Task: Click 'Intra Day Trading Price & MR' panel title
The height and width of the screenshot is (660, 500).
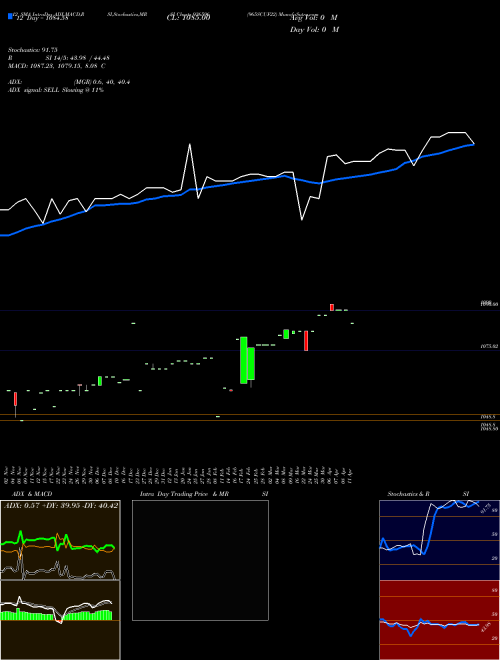Action: pos(185,494)
